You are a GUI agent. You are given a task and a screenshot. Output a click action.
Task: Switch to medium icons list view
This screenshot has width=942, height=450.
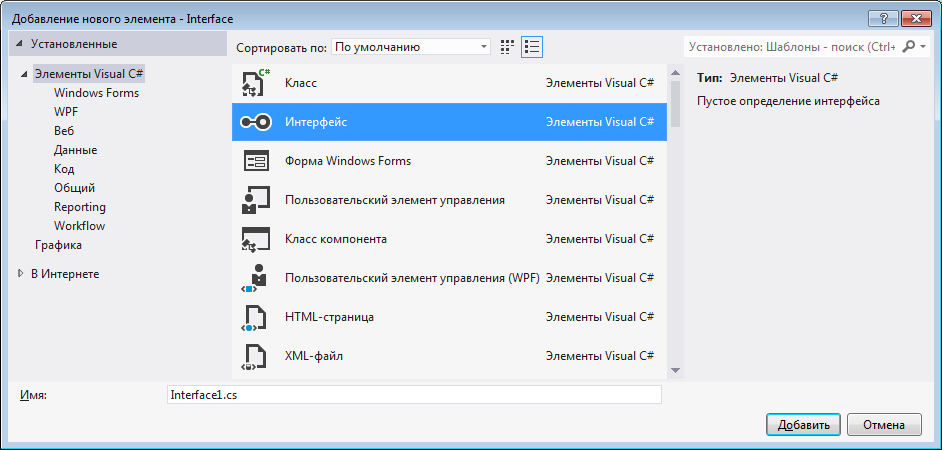[531, 47]
